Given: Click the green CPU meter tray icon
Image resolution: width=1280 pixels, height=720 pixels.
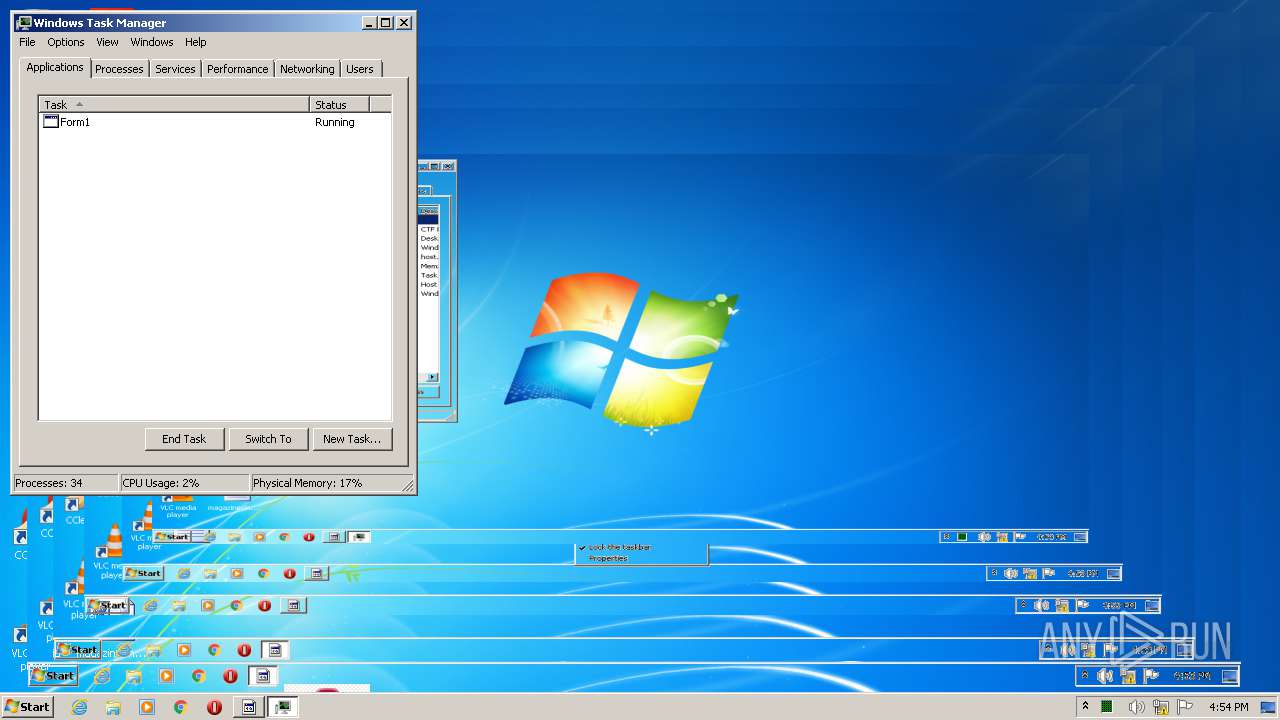Looking at the screenshot, I should coord(1107,707).
